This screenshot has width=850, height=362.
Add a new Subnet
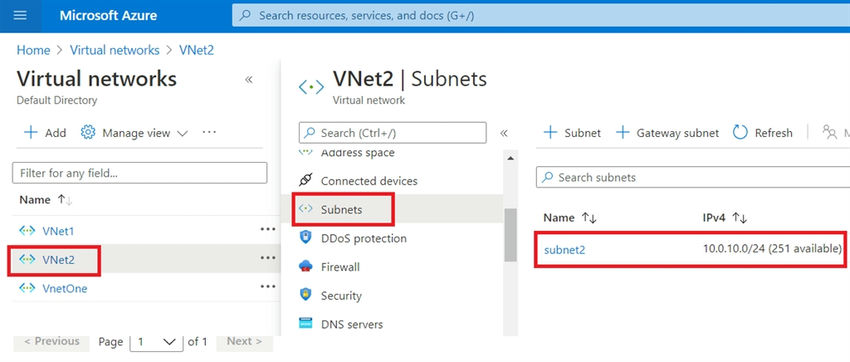[x=572, y=133]
